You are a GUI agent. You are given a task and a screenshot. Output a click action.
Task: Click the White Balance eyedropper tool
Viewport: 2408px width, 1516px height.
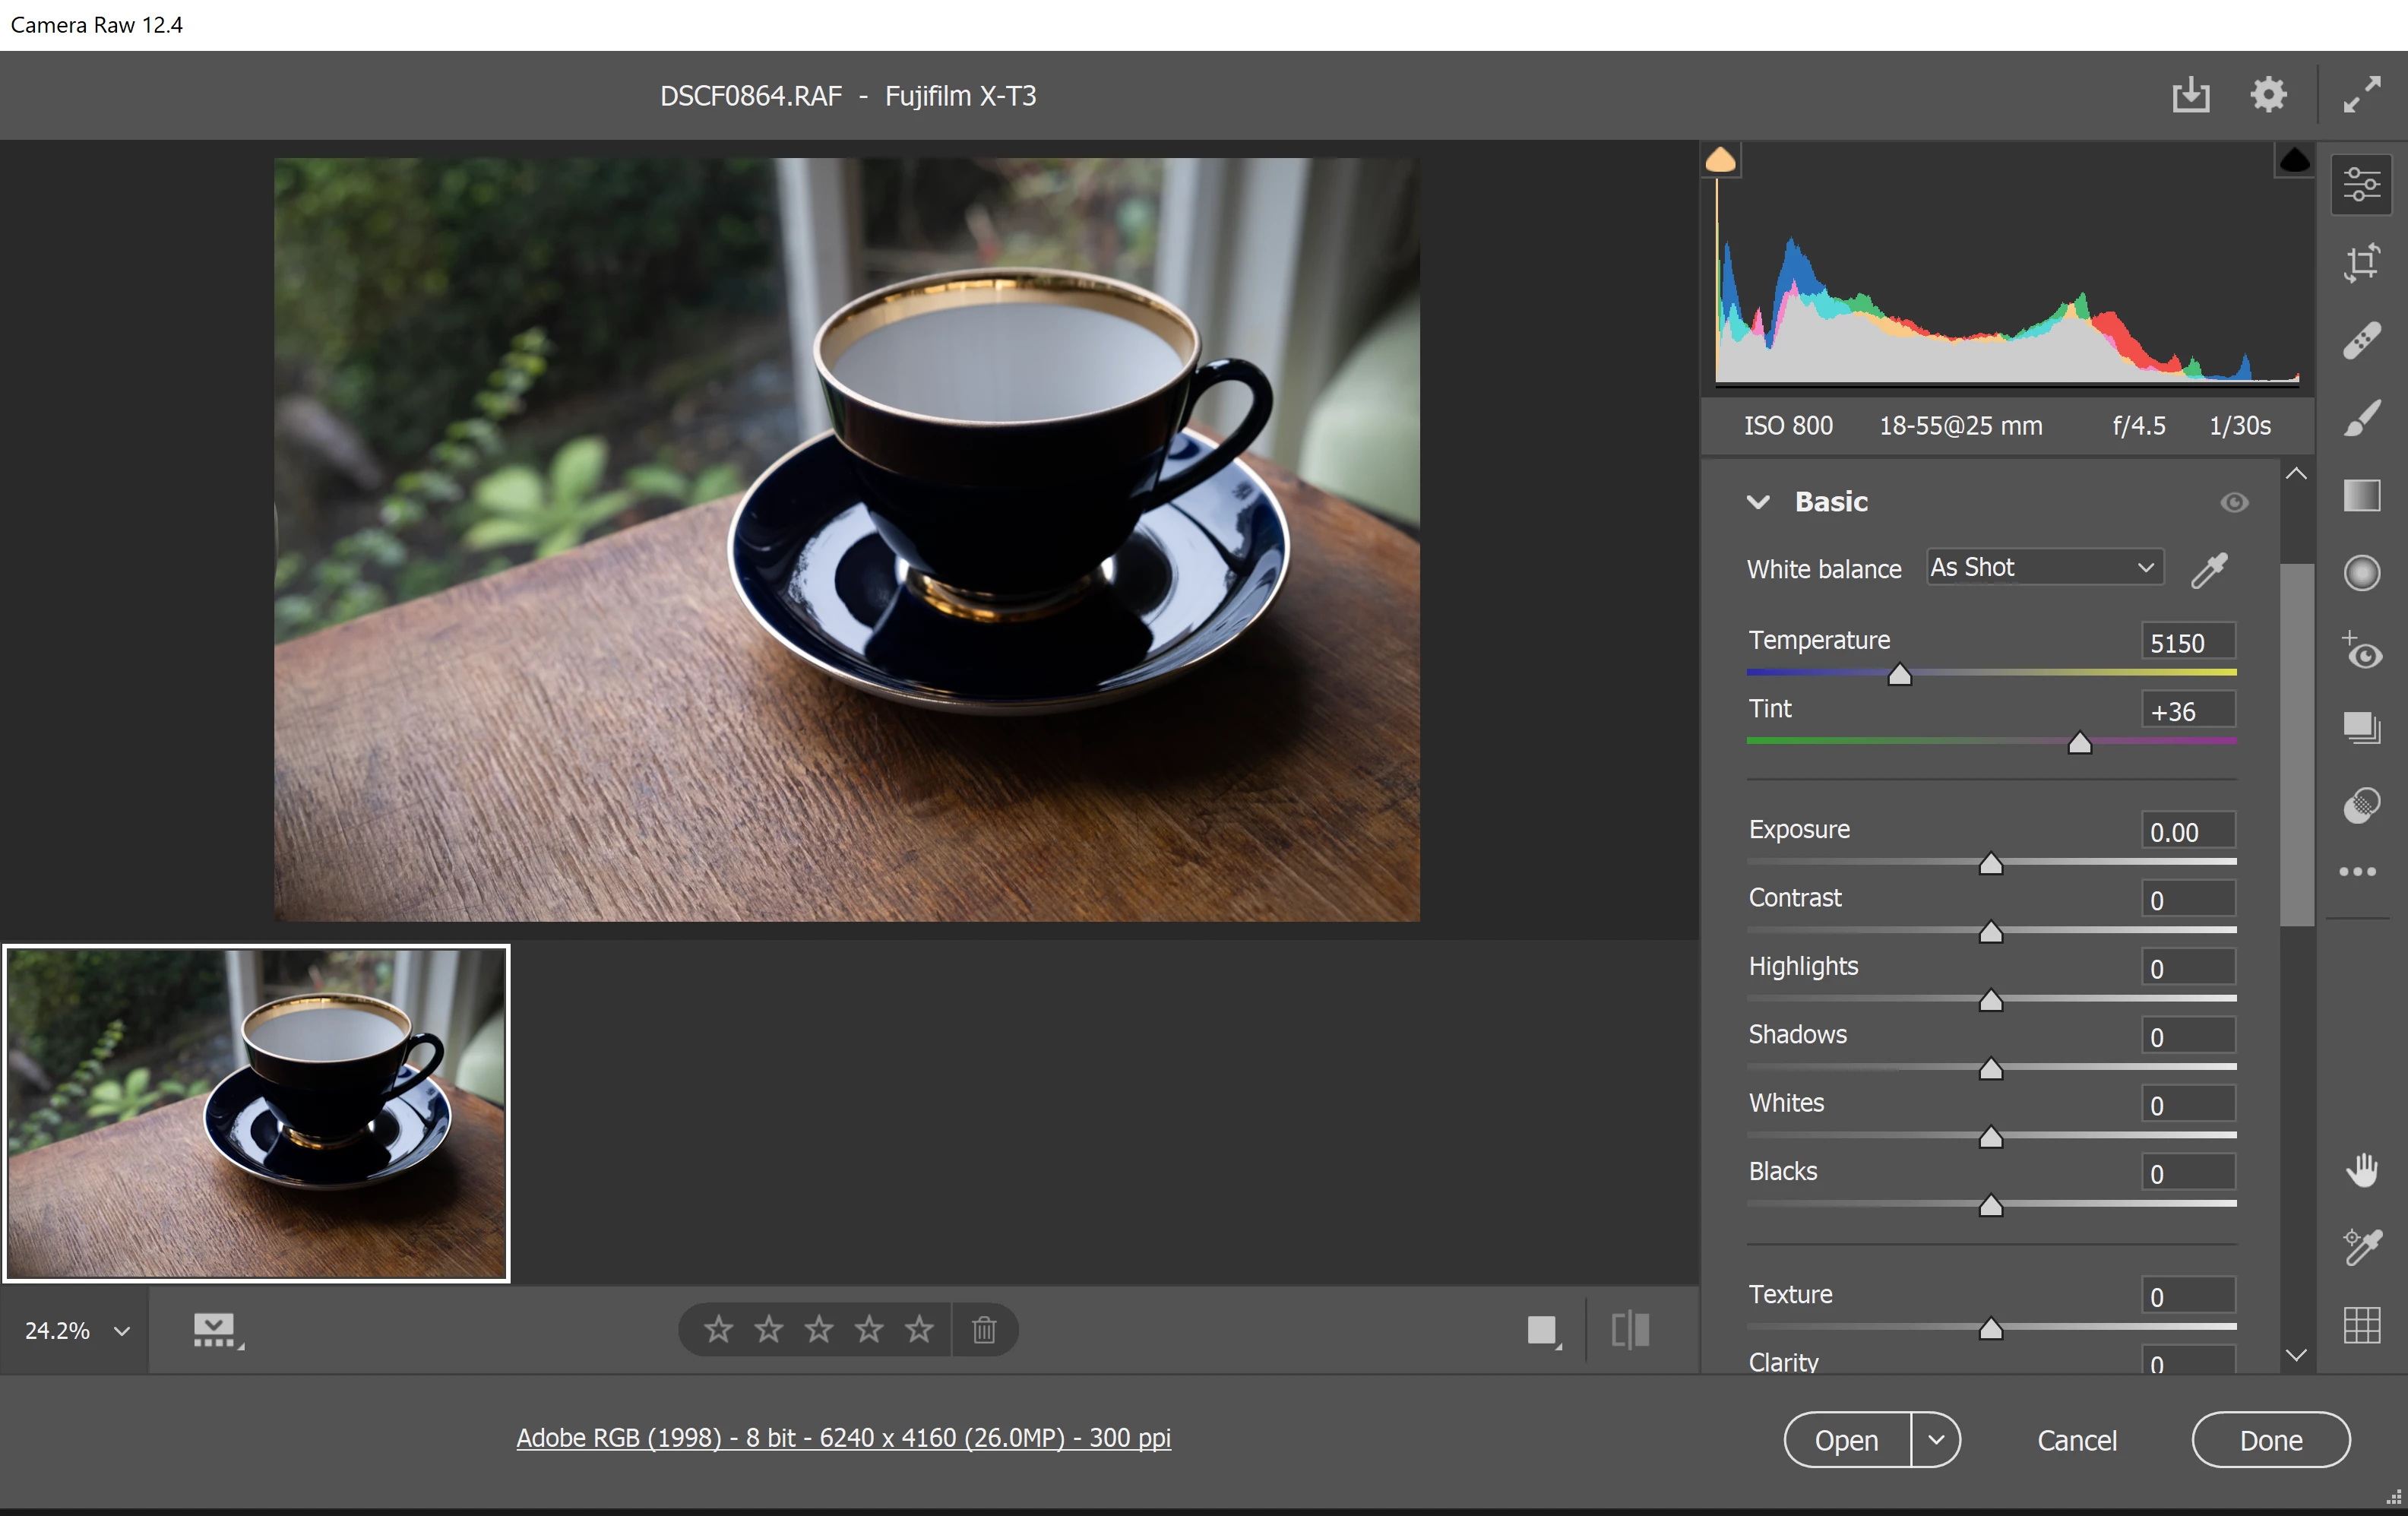coord(2209,570)
